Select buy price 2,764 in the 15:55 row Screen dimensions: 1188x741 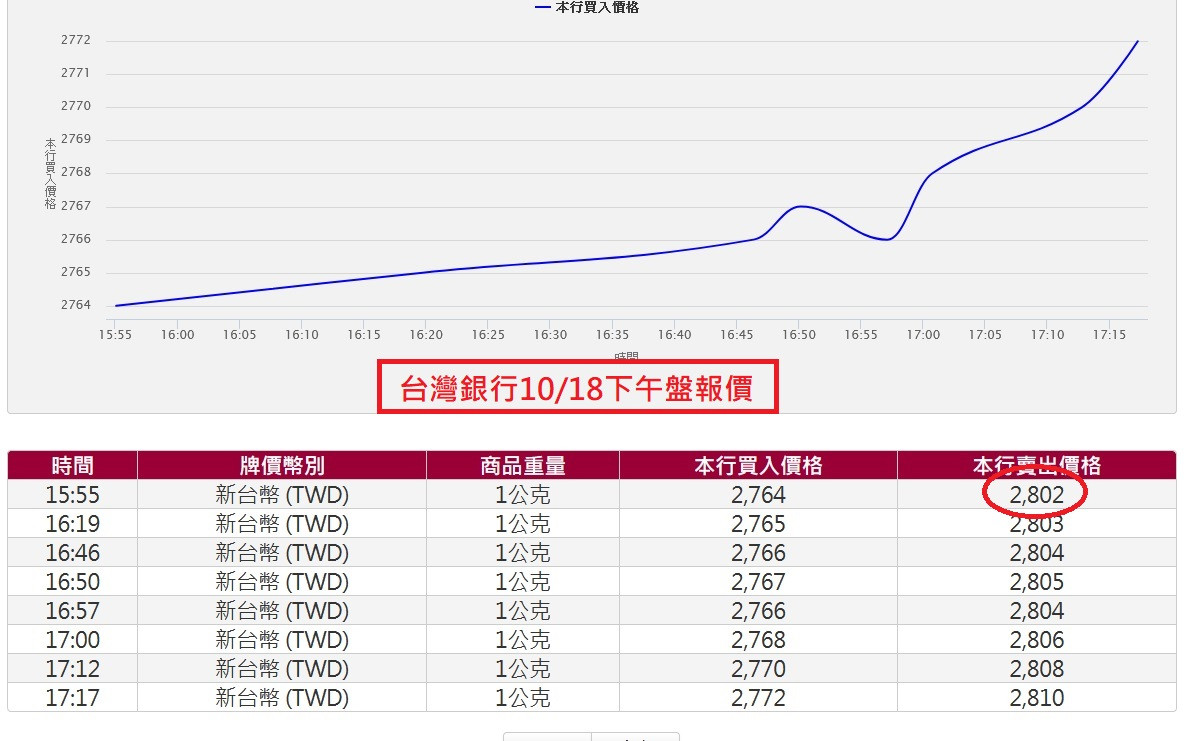tap(758, 495)
